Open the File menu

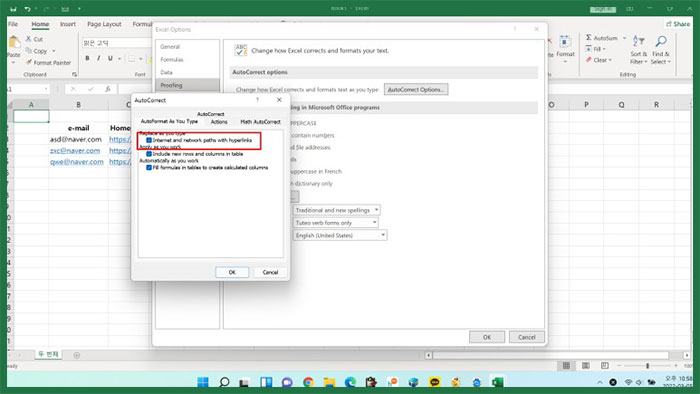(x=13, y=24)
